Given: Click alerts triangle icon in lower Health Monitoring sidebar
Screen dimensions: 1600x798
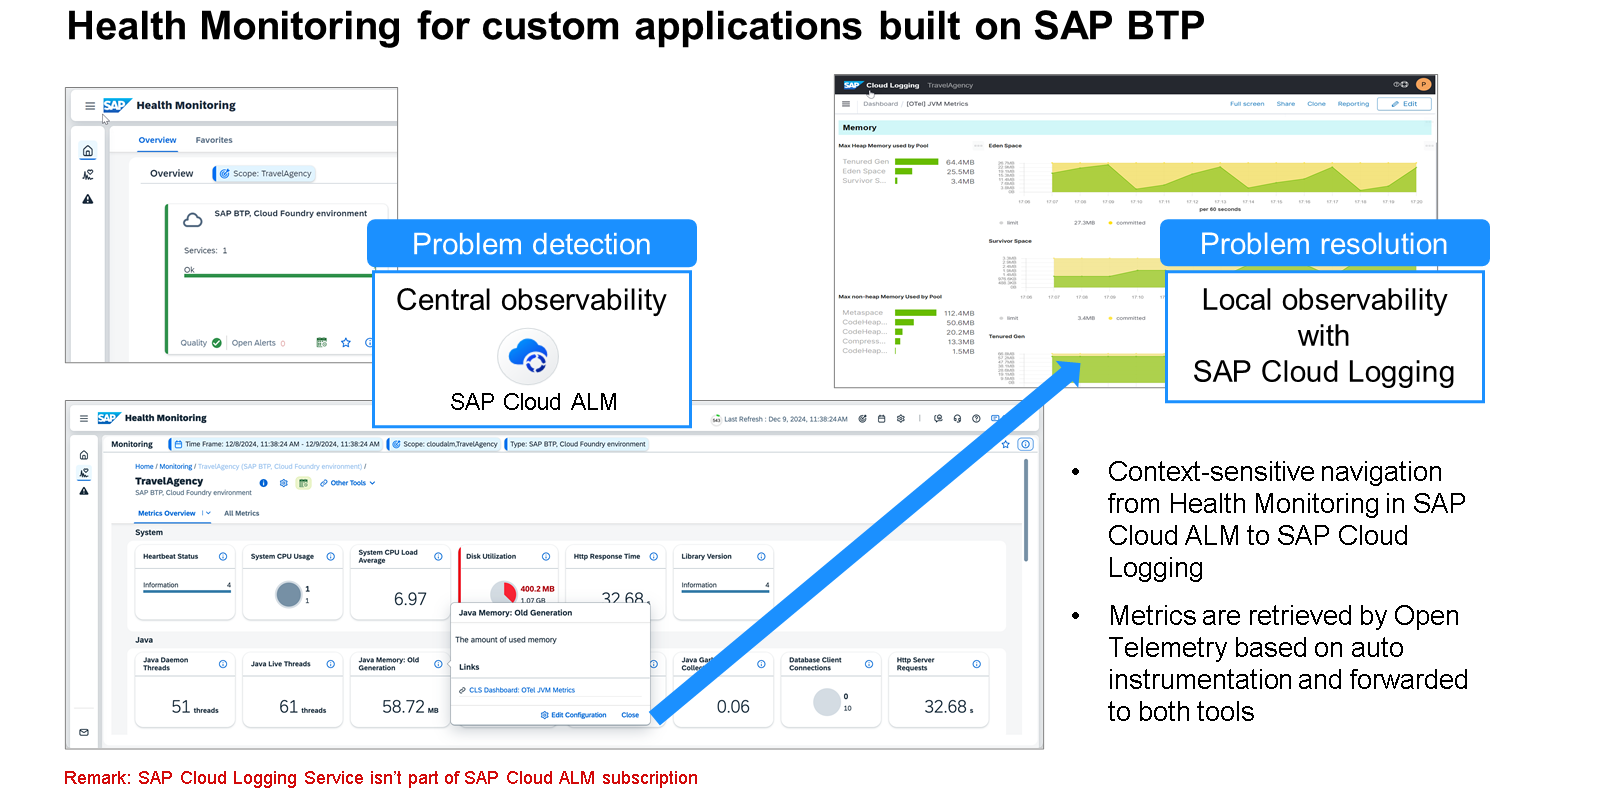Looking at the screenshot, I should [84, 491].
